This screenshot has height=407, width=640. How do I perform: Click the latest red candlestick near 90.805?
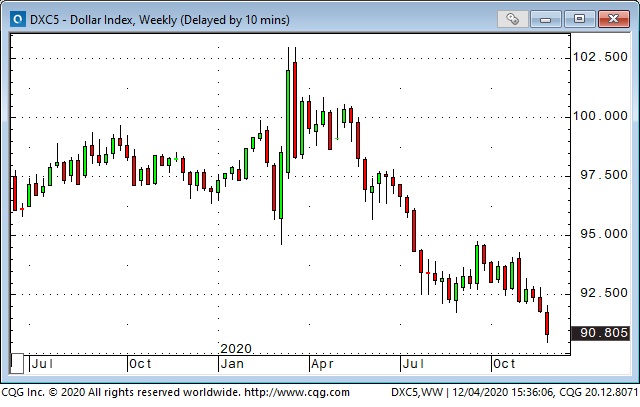(x=547, y=323)
